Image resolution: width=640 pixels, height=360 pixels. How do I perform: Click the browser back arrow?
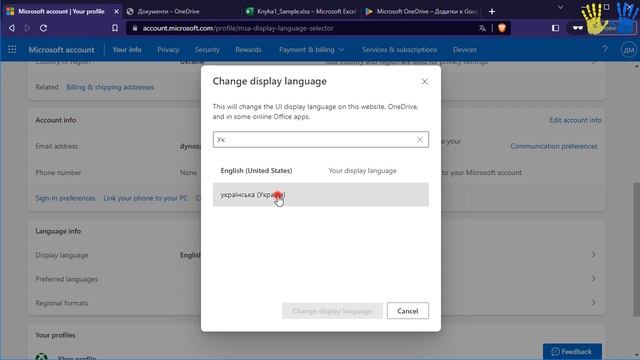point(11,28)
